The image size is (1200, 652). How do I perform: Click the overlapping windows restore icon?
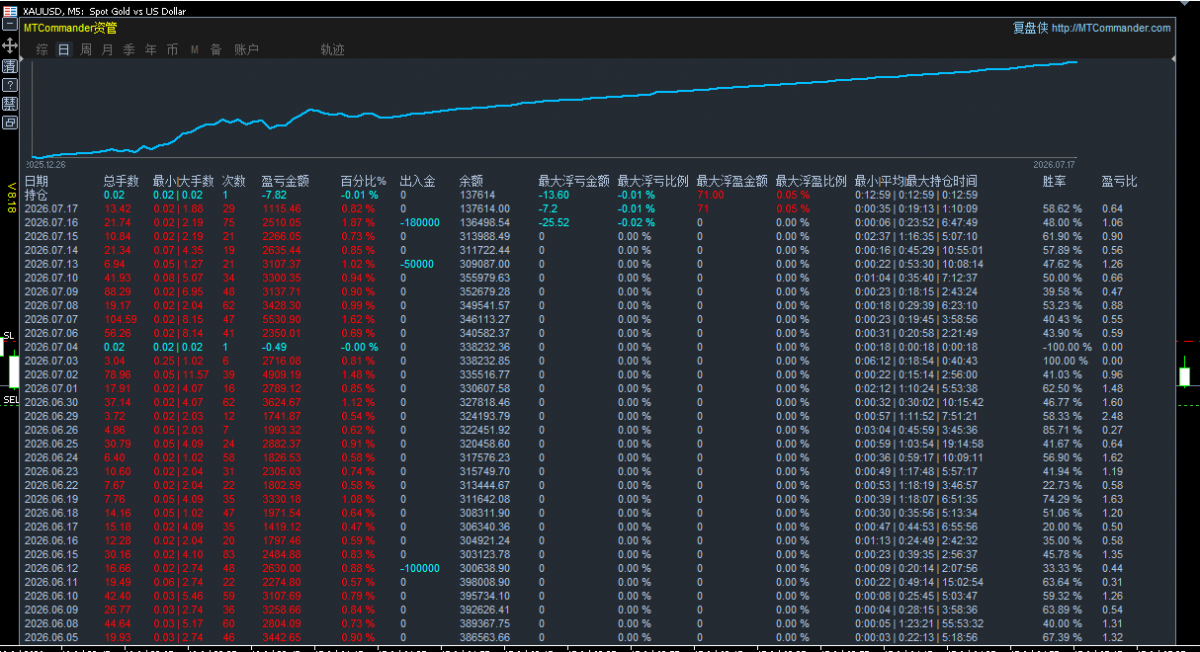tap(9, 123)
